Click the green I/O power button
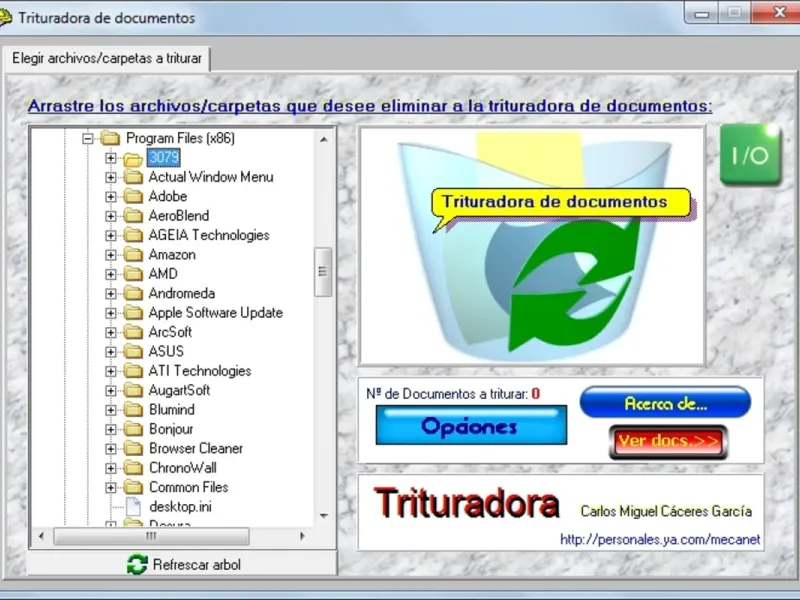800x600 pixels. pos(751,155)
